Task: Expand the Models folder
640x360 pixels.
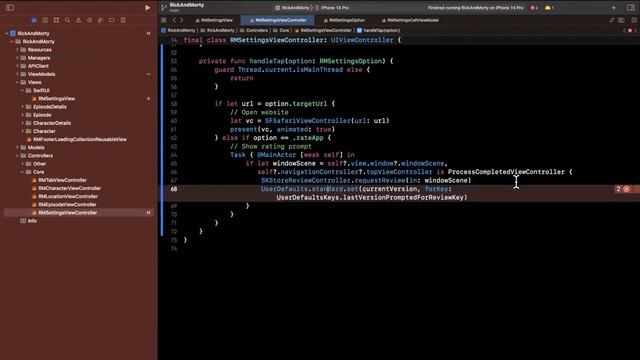Action: 18,148
